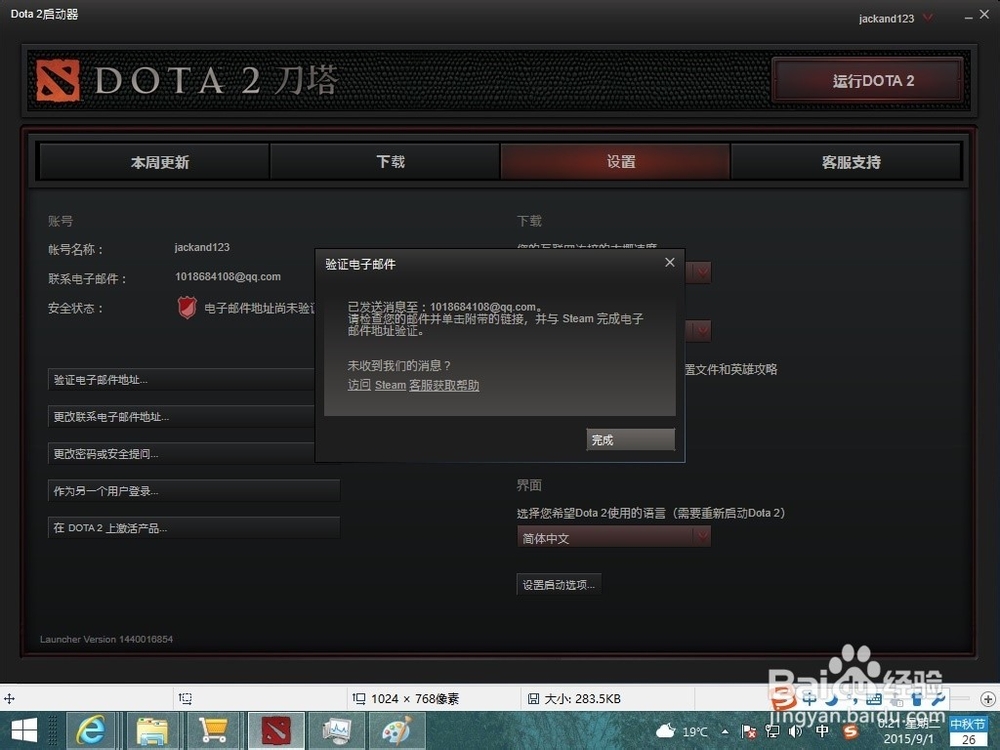Click the jackand123 account name value
1000x750 pixels.
coord(202,247)
